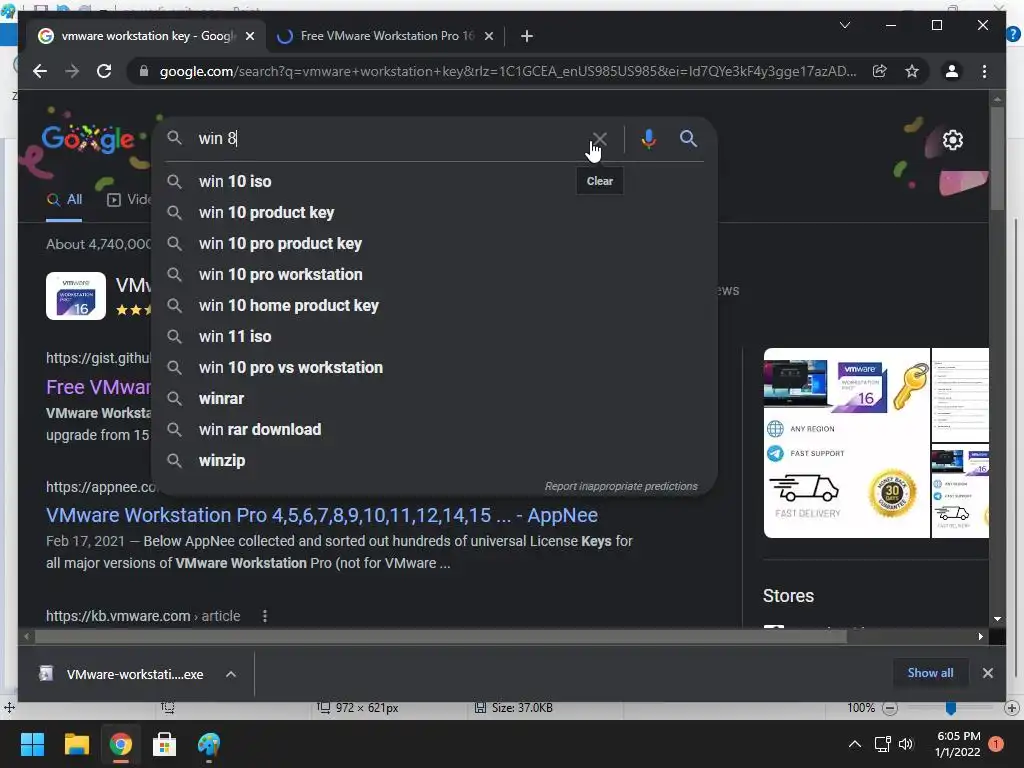The height and width of the screenshot is (768, 1024).
Task: Select suggestion 'winrar'
Action: 434,398
